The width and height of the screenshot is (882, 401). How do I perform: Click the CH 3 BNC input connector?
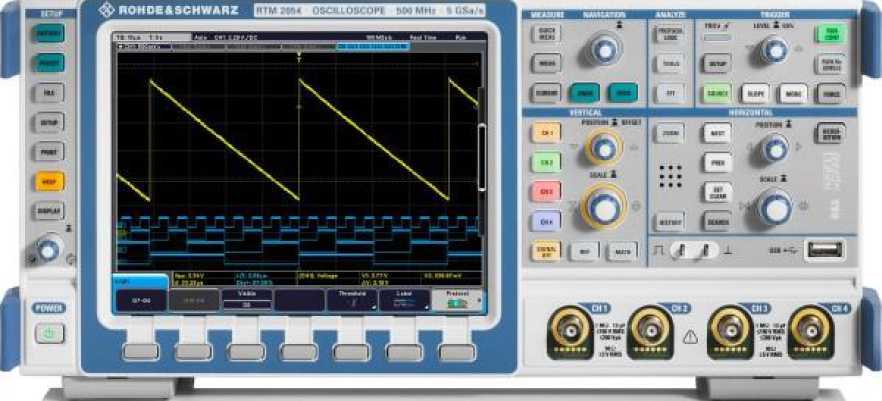730,330
